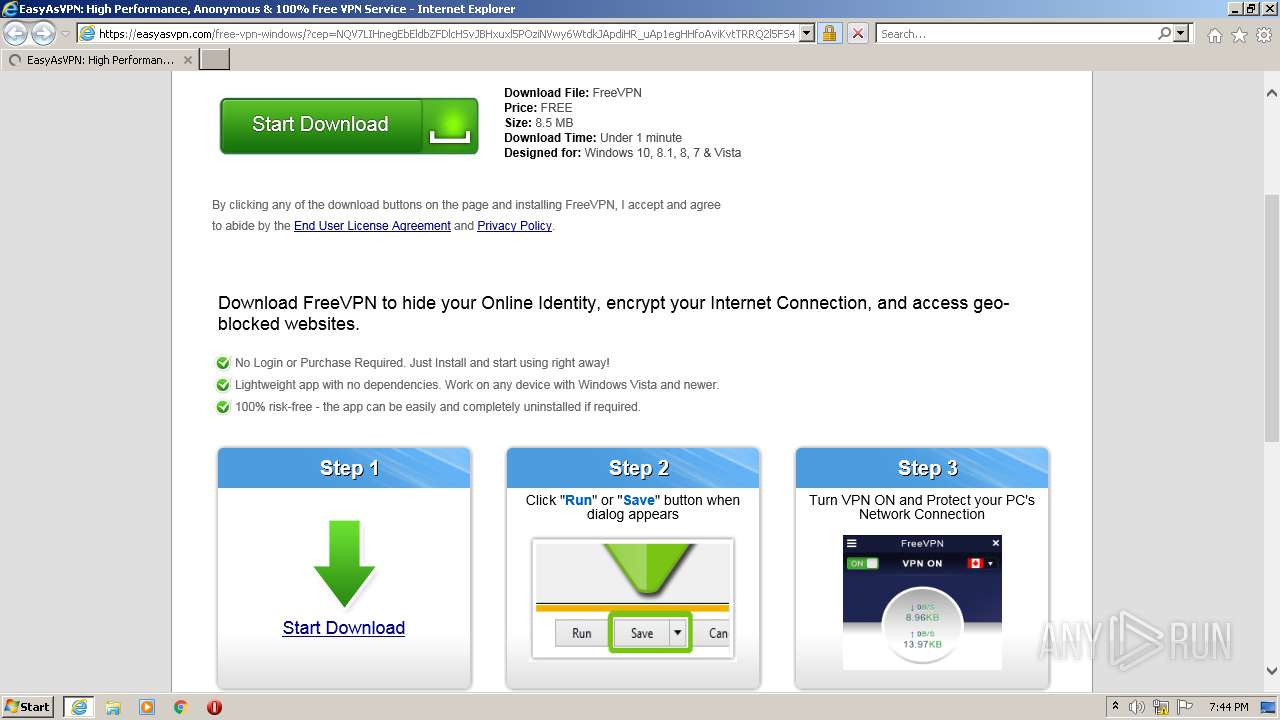
Task: Open the Home page icon
Action: click(x=1214, y=35)
